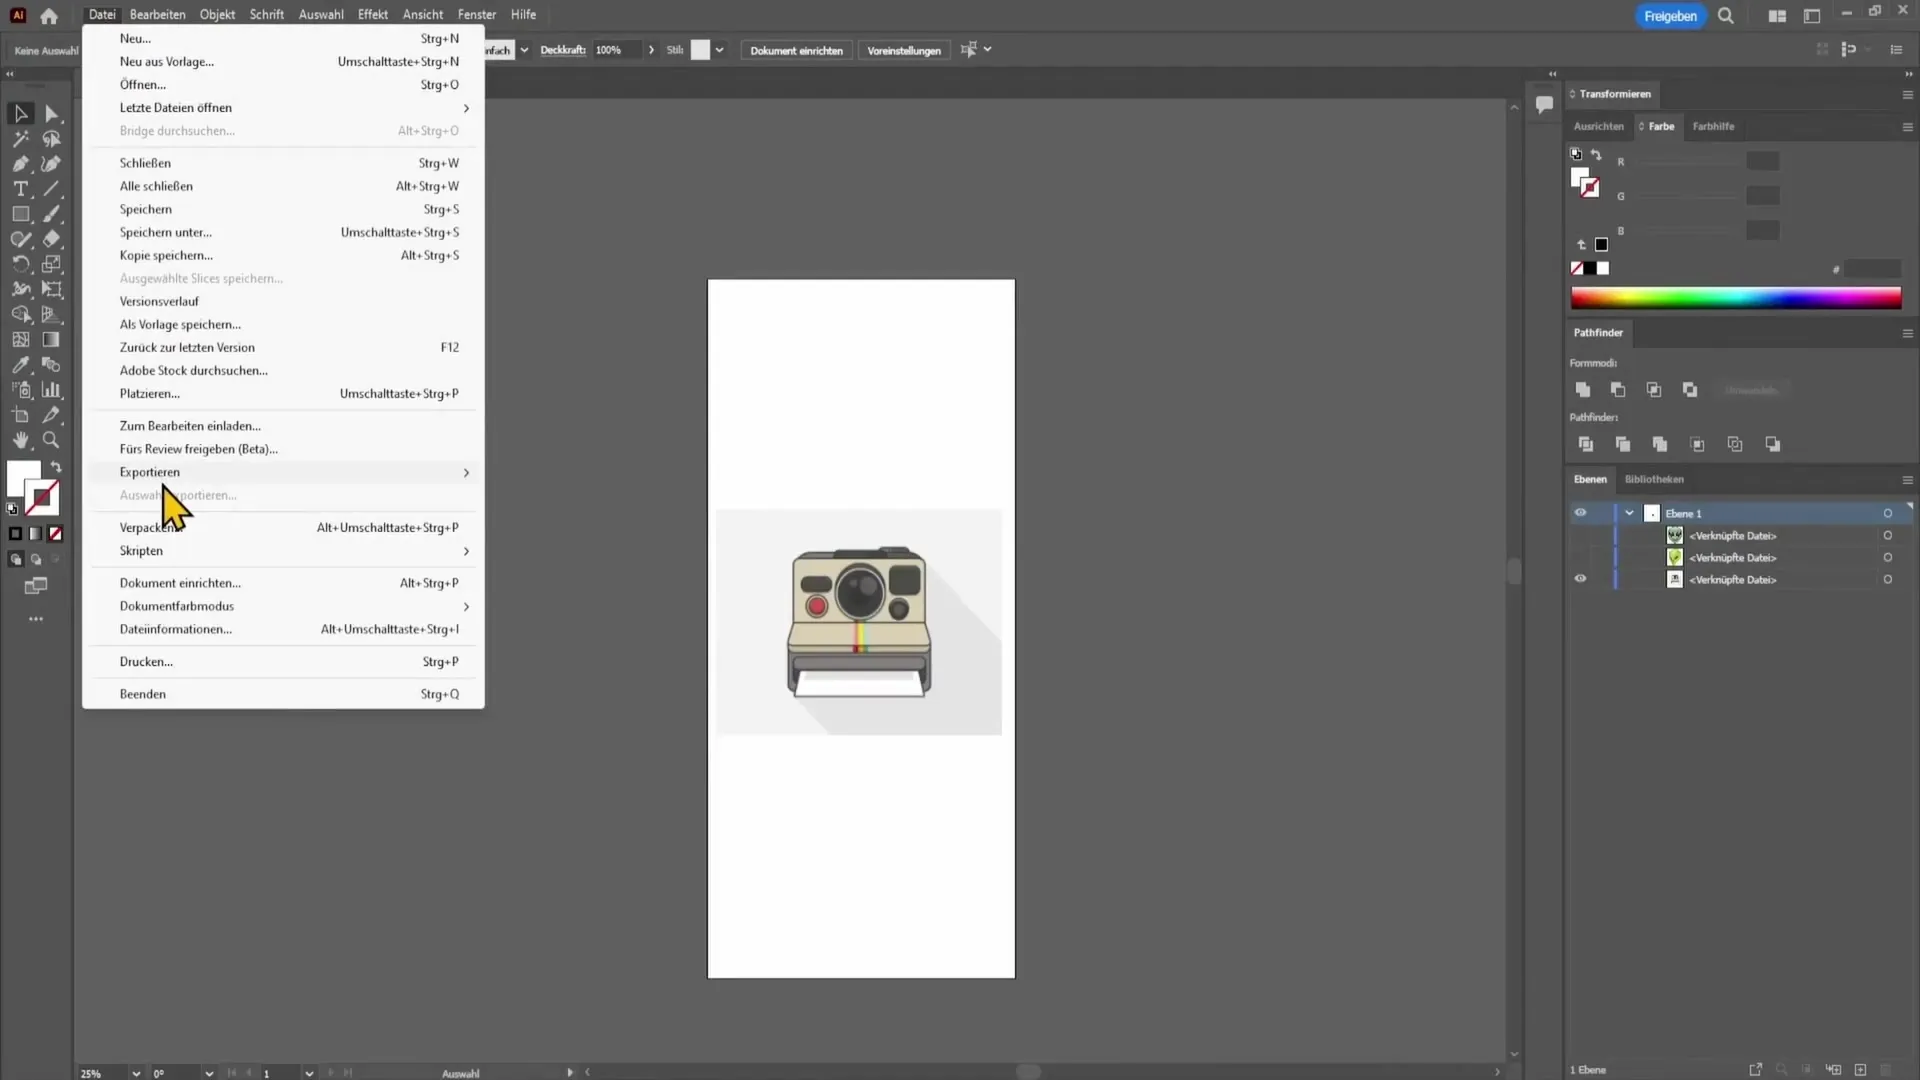Set paint mode to None in toolbar
The image size is (1920, 1080).
pos(56,534)
